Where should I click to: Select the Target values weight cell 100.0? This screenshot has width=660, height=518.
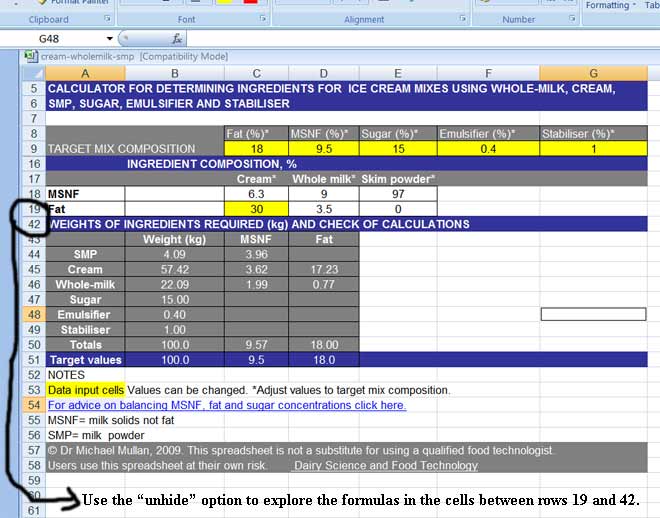(x=175, y=360)
